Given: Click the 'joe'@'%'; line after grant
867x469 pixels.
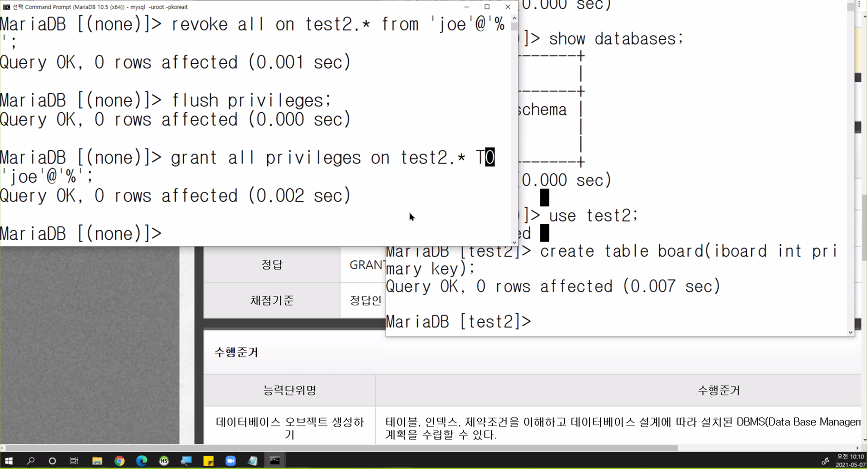Looking at the screenshot, I should 46,177.
